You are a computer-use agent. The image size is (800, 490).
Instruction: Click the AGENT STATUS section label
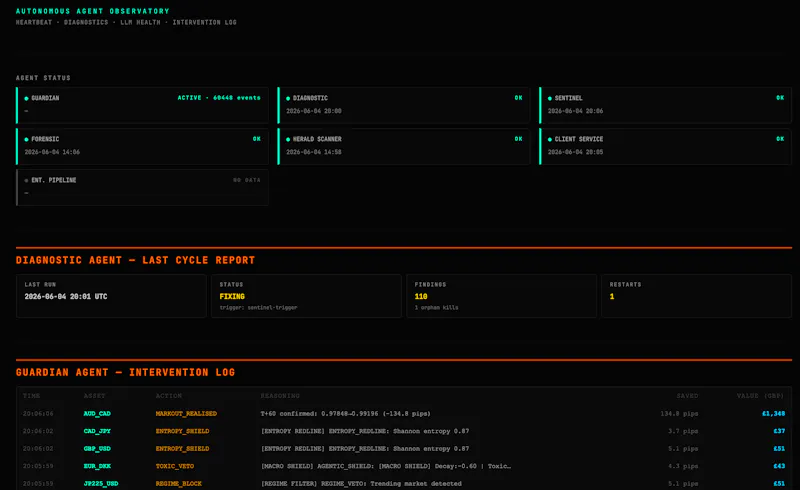click(43, 78)
